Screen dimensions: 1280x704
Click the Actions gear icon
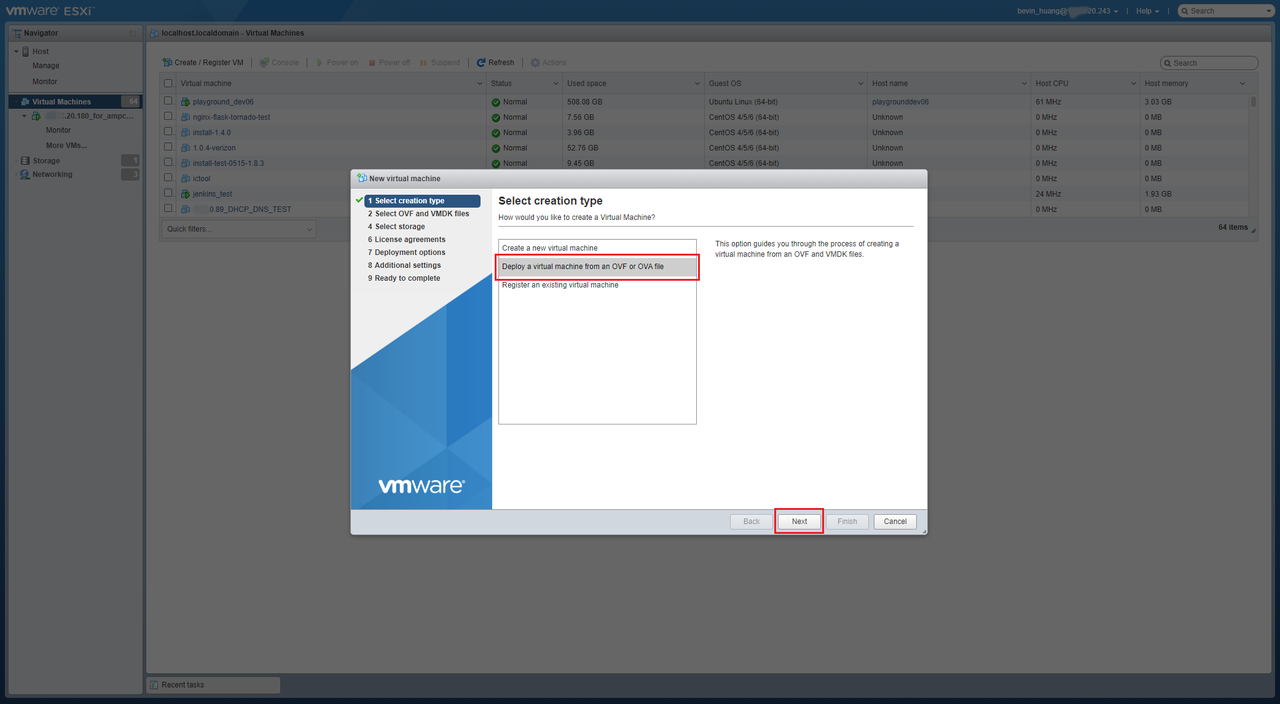tap(535, 62)
